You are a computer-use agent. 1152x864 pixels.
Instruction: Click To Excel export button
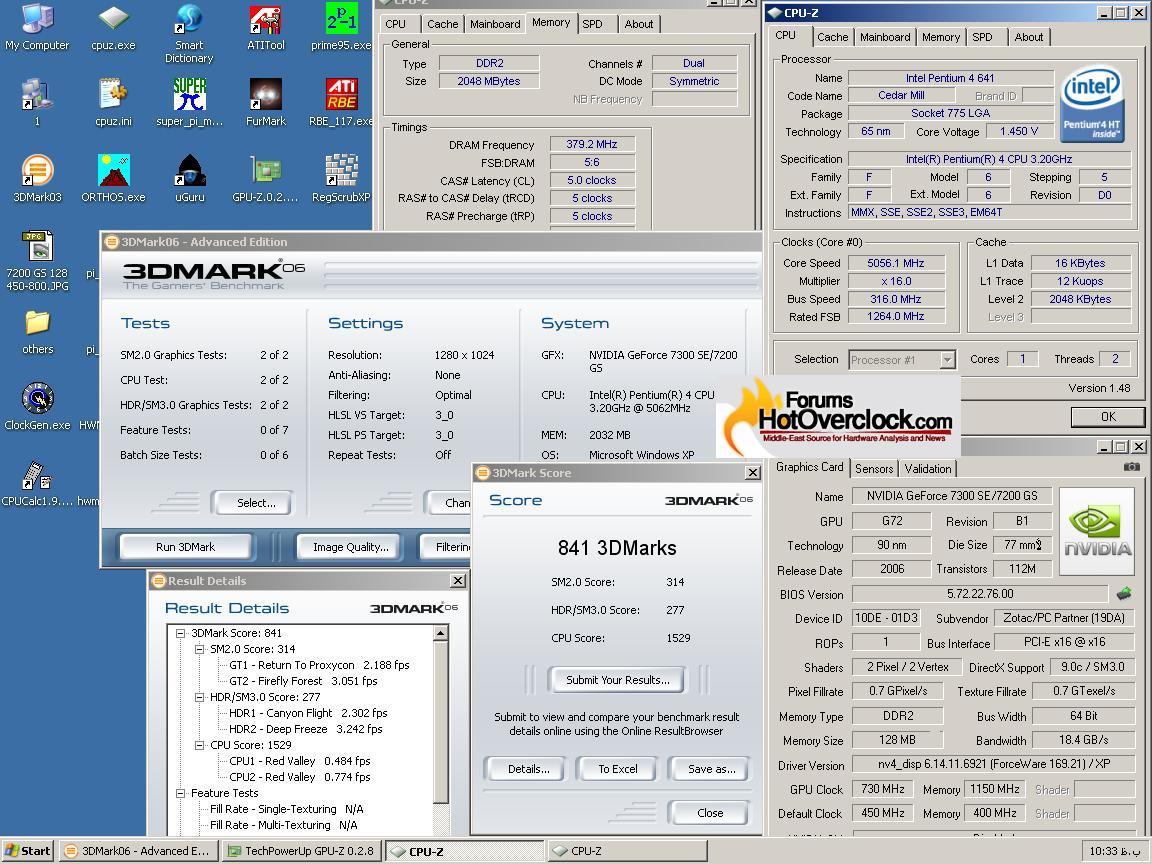point(617,768)
